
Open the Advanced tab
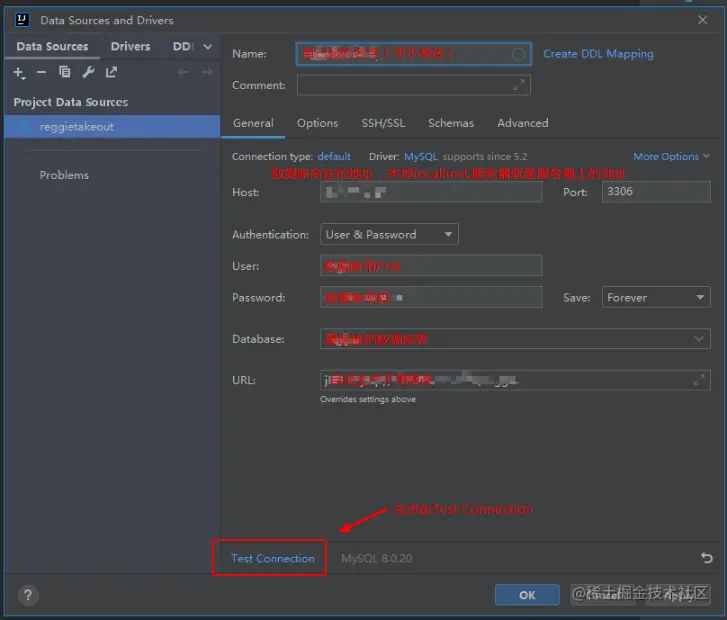click(x=523, y=123)
